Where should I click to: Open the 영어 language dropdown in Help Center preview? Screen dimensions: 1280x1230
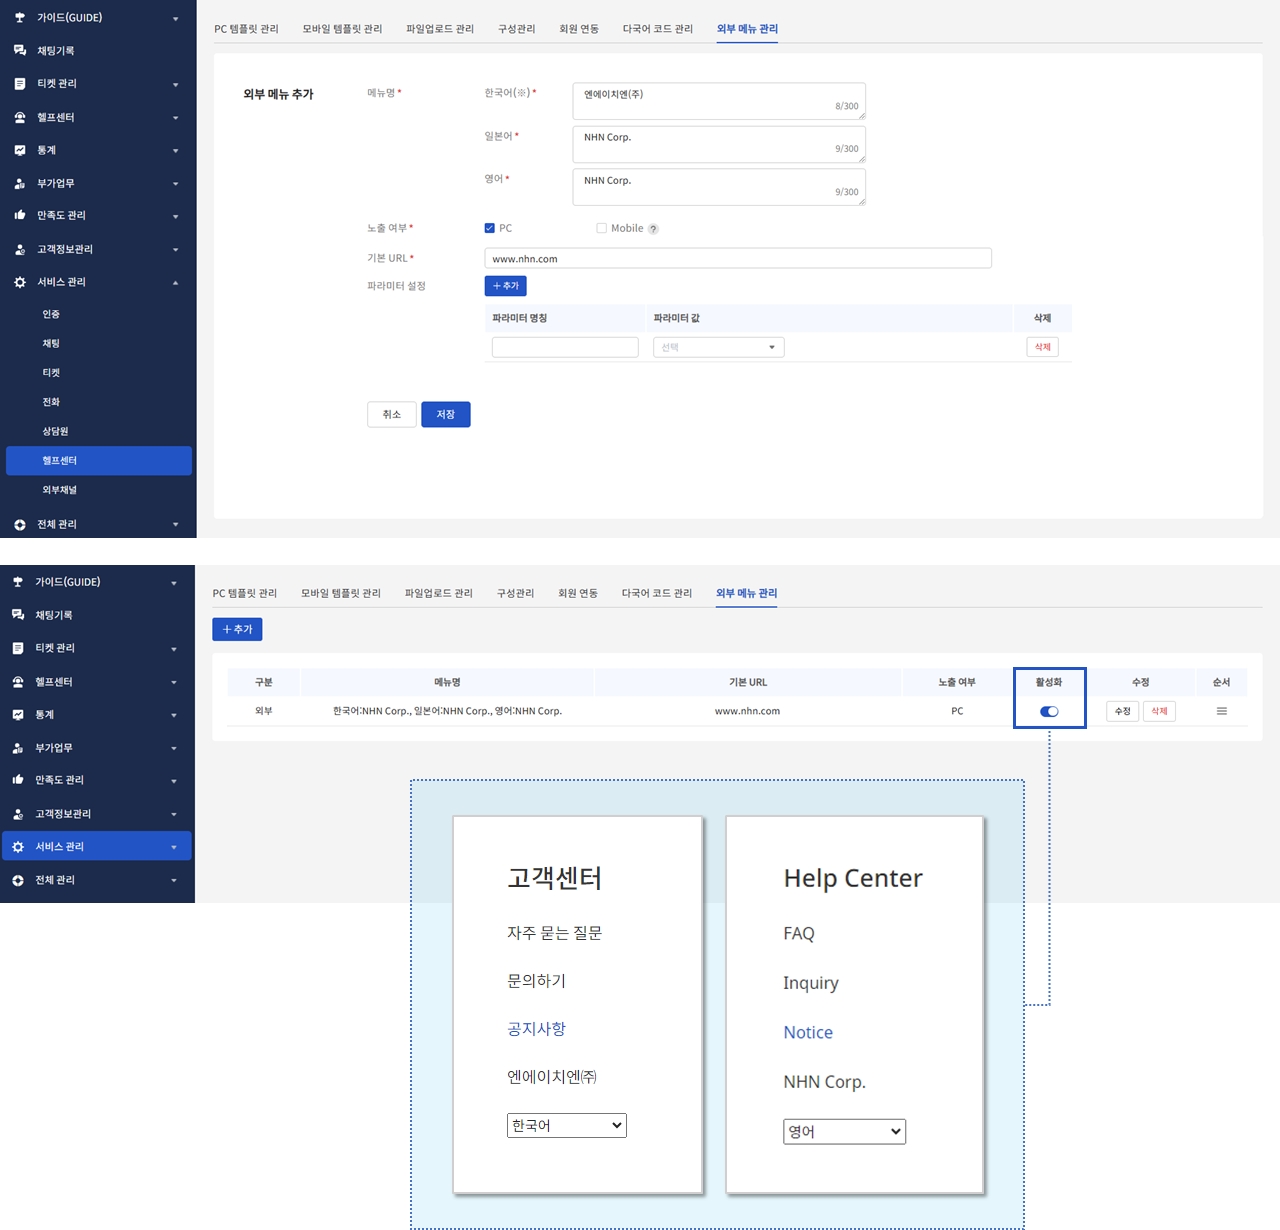coord(844,1131)
